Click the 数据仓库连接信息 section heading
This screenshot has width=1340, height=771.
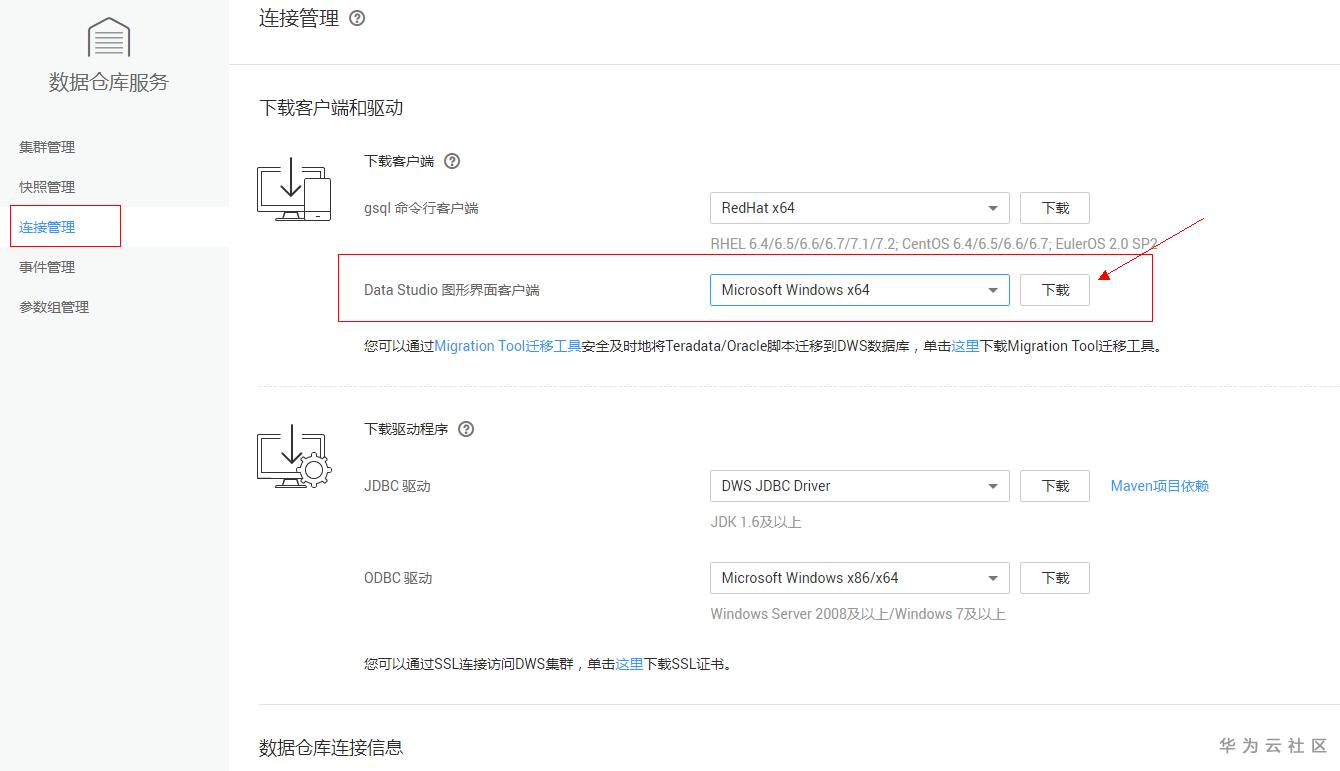(331, 748)
